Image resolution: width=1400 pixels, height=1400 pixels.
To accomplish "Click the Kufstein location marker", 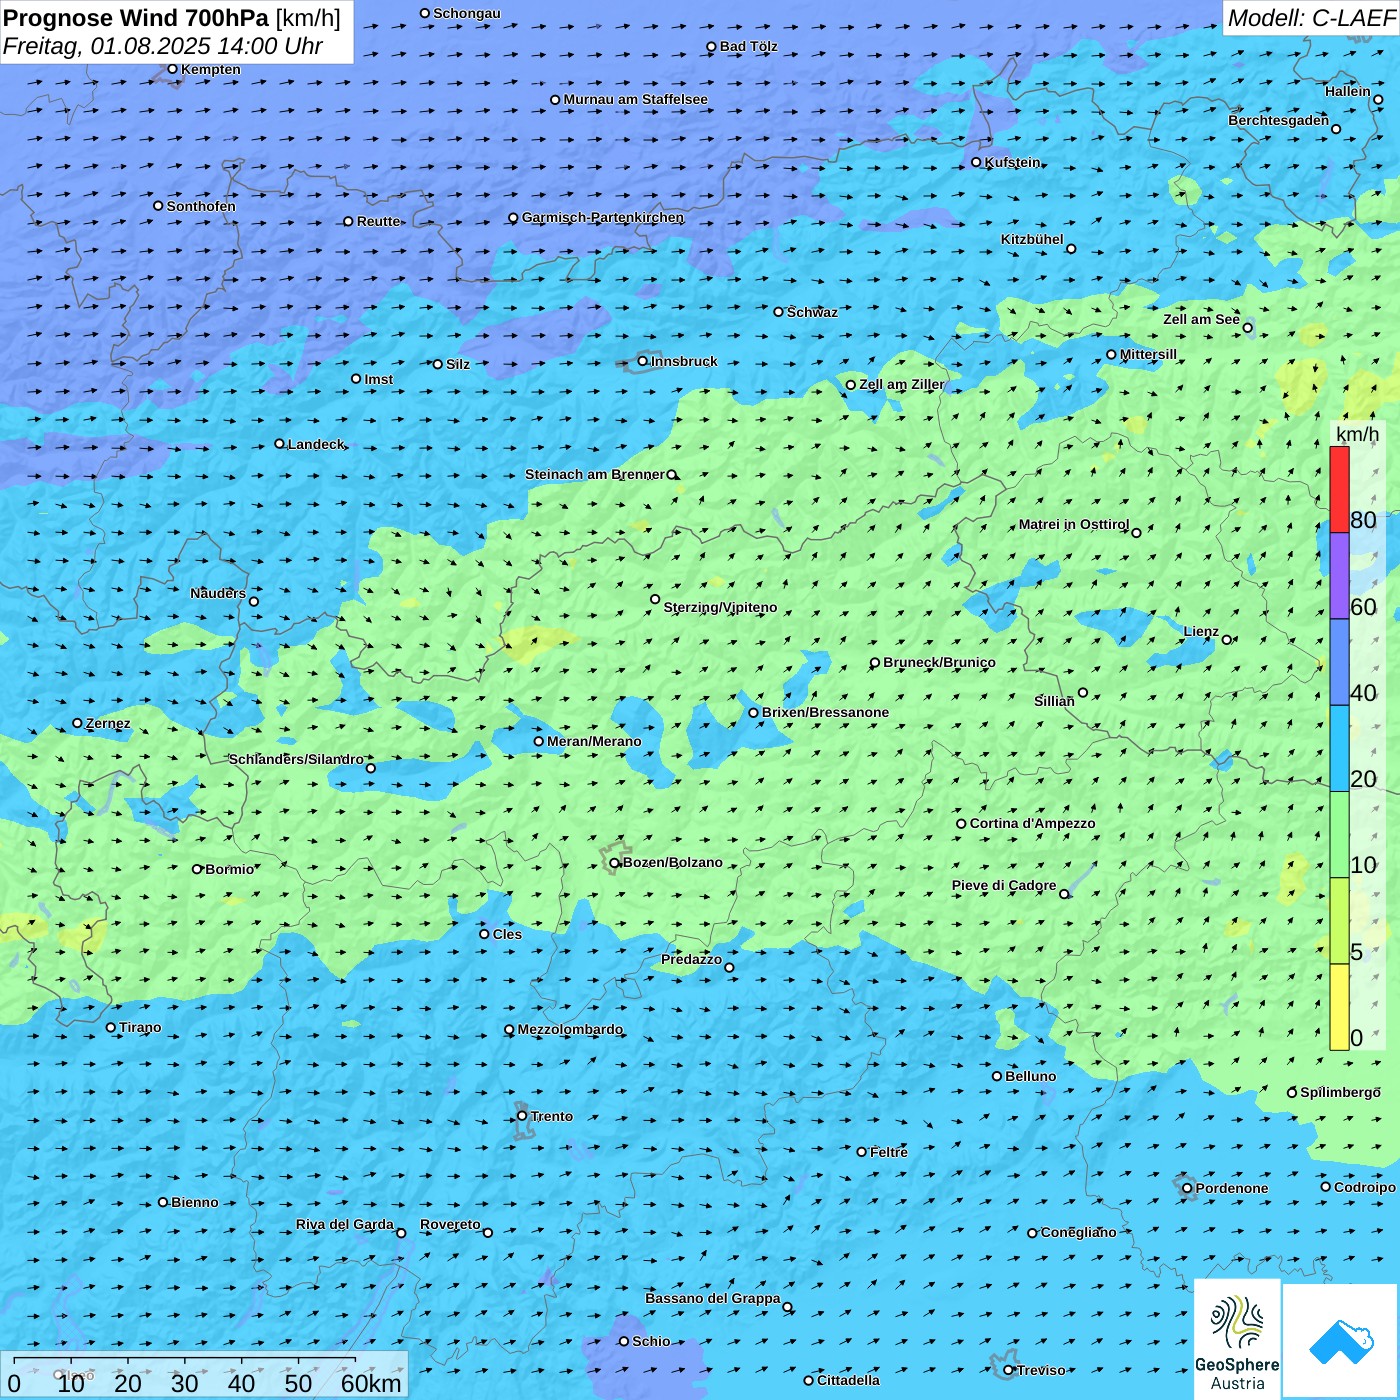I will pyautogui.click(x=977, y=162).
